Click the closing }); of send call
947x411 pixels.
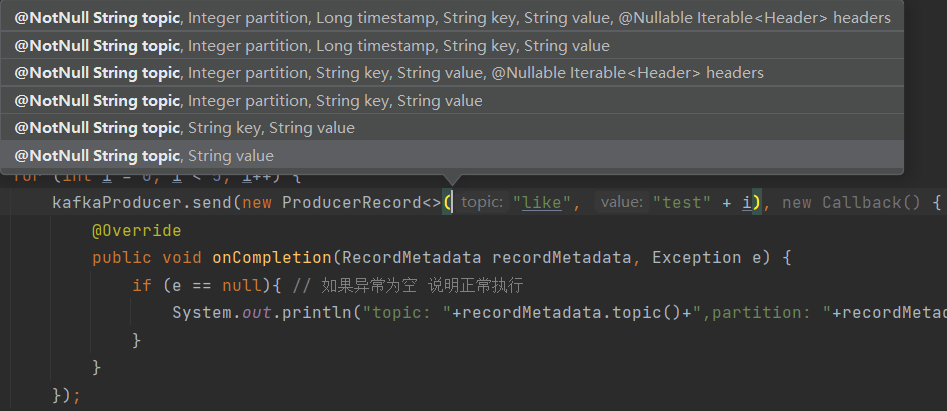point(67,396)
